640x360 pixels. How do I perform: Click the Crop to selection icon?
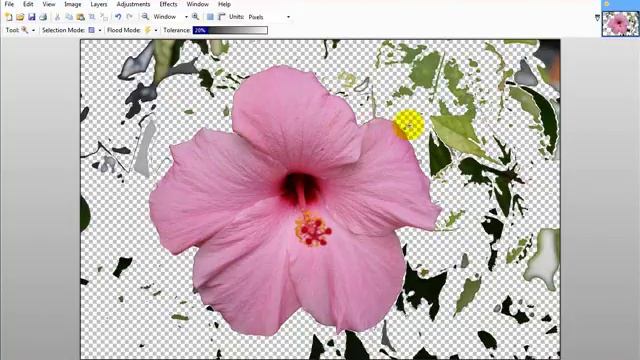click(x=92, y=17)
